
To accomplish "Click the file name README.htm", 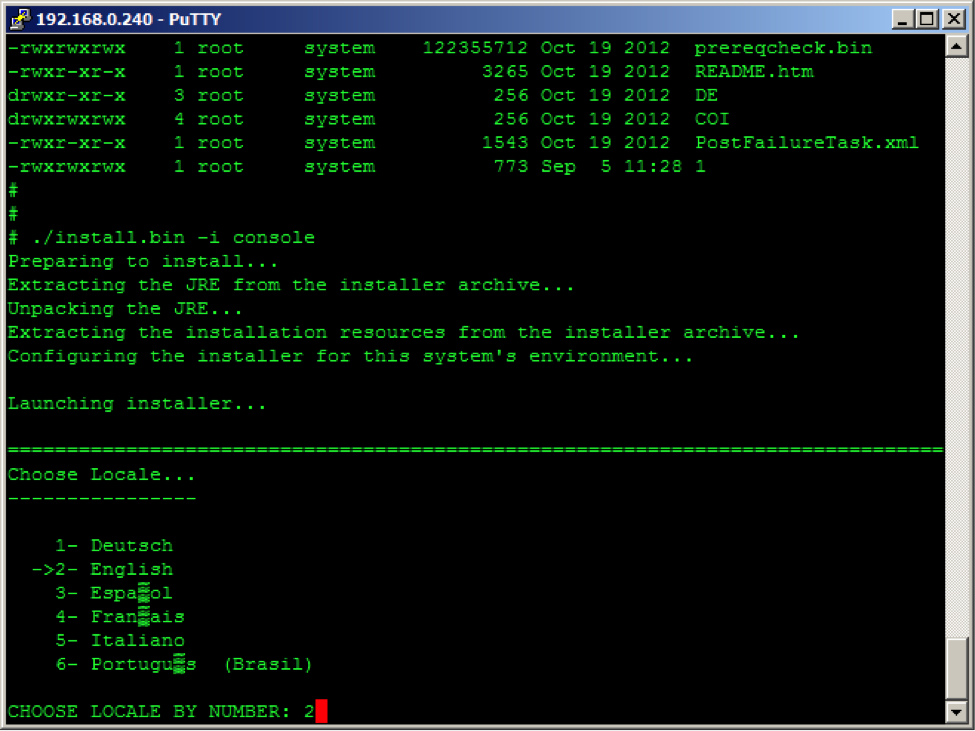I will coord(754,72).
